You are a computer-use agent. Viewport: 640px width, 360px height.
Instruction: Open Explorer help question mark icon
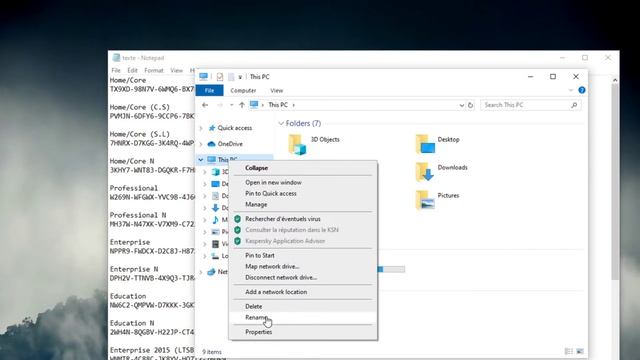tap(582, 90)
